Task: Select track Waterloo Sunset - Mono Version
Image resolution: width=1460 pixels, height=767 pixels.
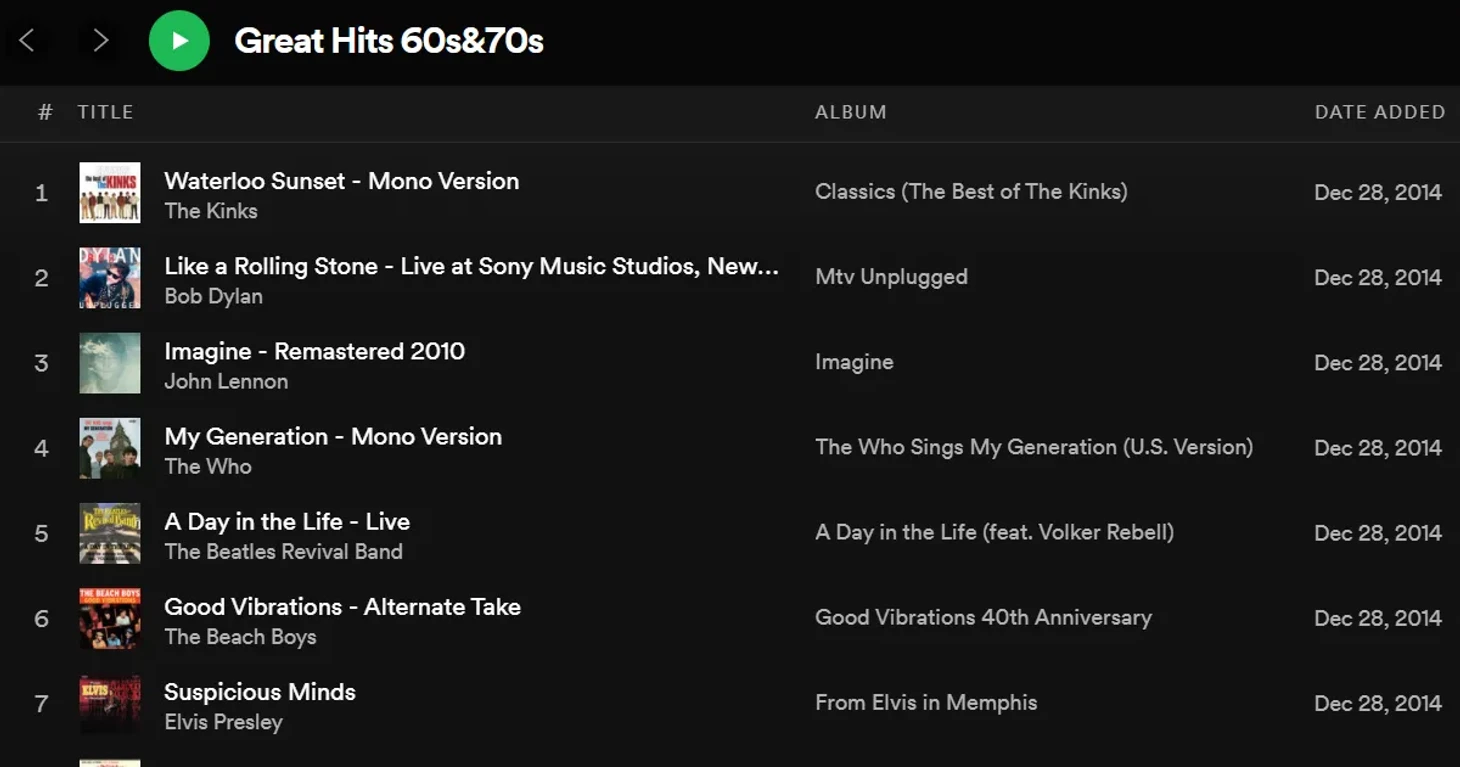Action: [x=341, y=181]
